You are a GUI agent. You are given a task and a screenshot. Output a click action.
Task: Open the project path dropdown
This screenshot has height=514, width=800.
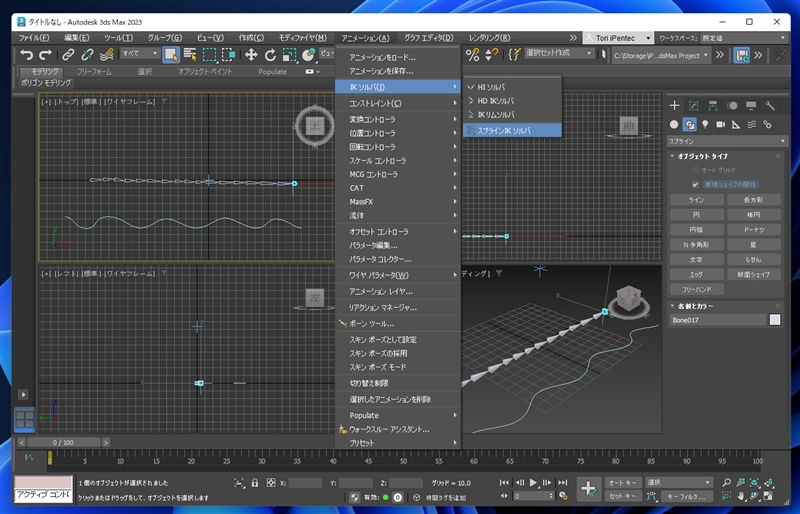[661, 55]
